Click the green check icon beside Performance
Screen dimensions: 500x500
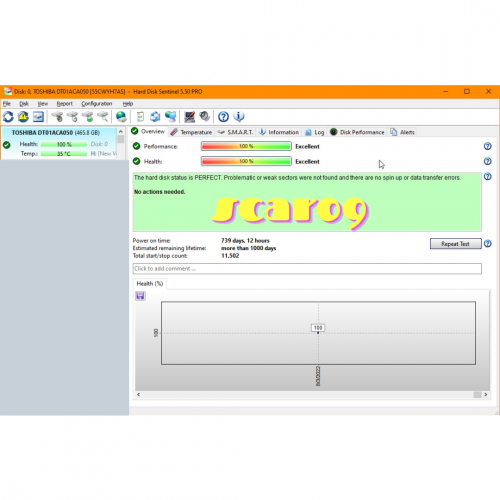(x=136, y=146)
